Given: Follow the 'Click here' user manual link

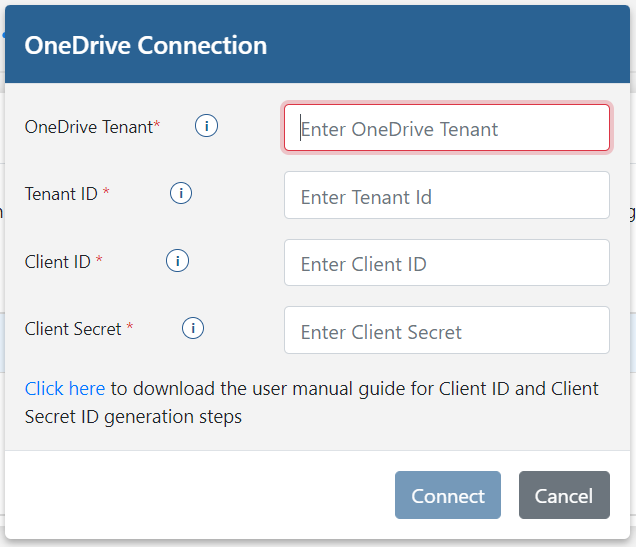Looking at the screenshot, I should (65, 388).
